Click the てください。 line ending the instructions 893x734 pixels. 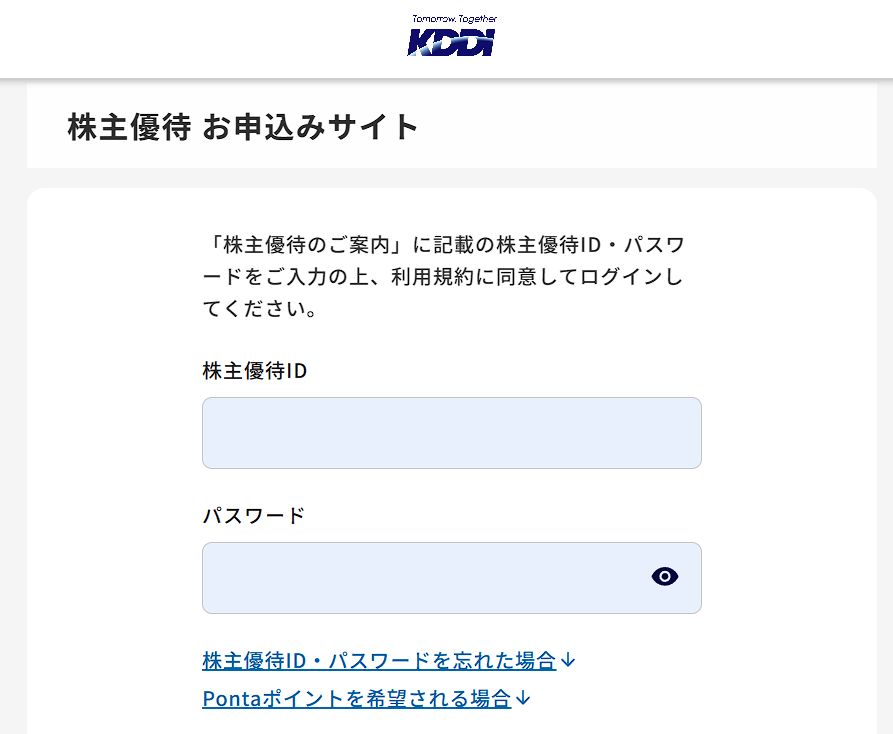click(260, 309)
